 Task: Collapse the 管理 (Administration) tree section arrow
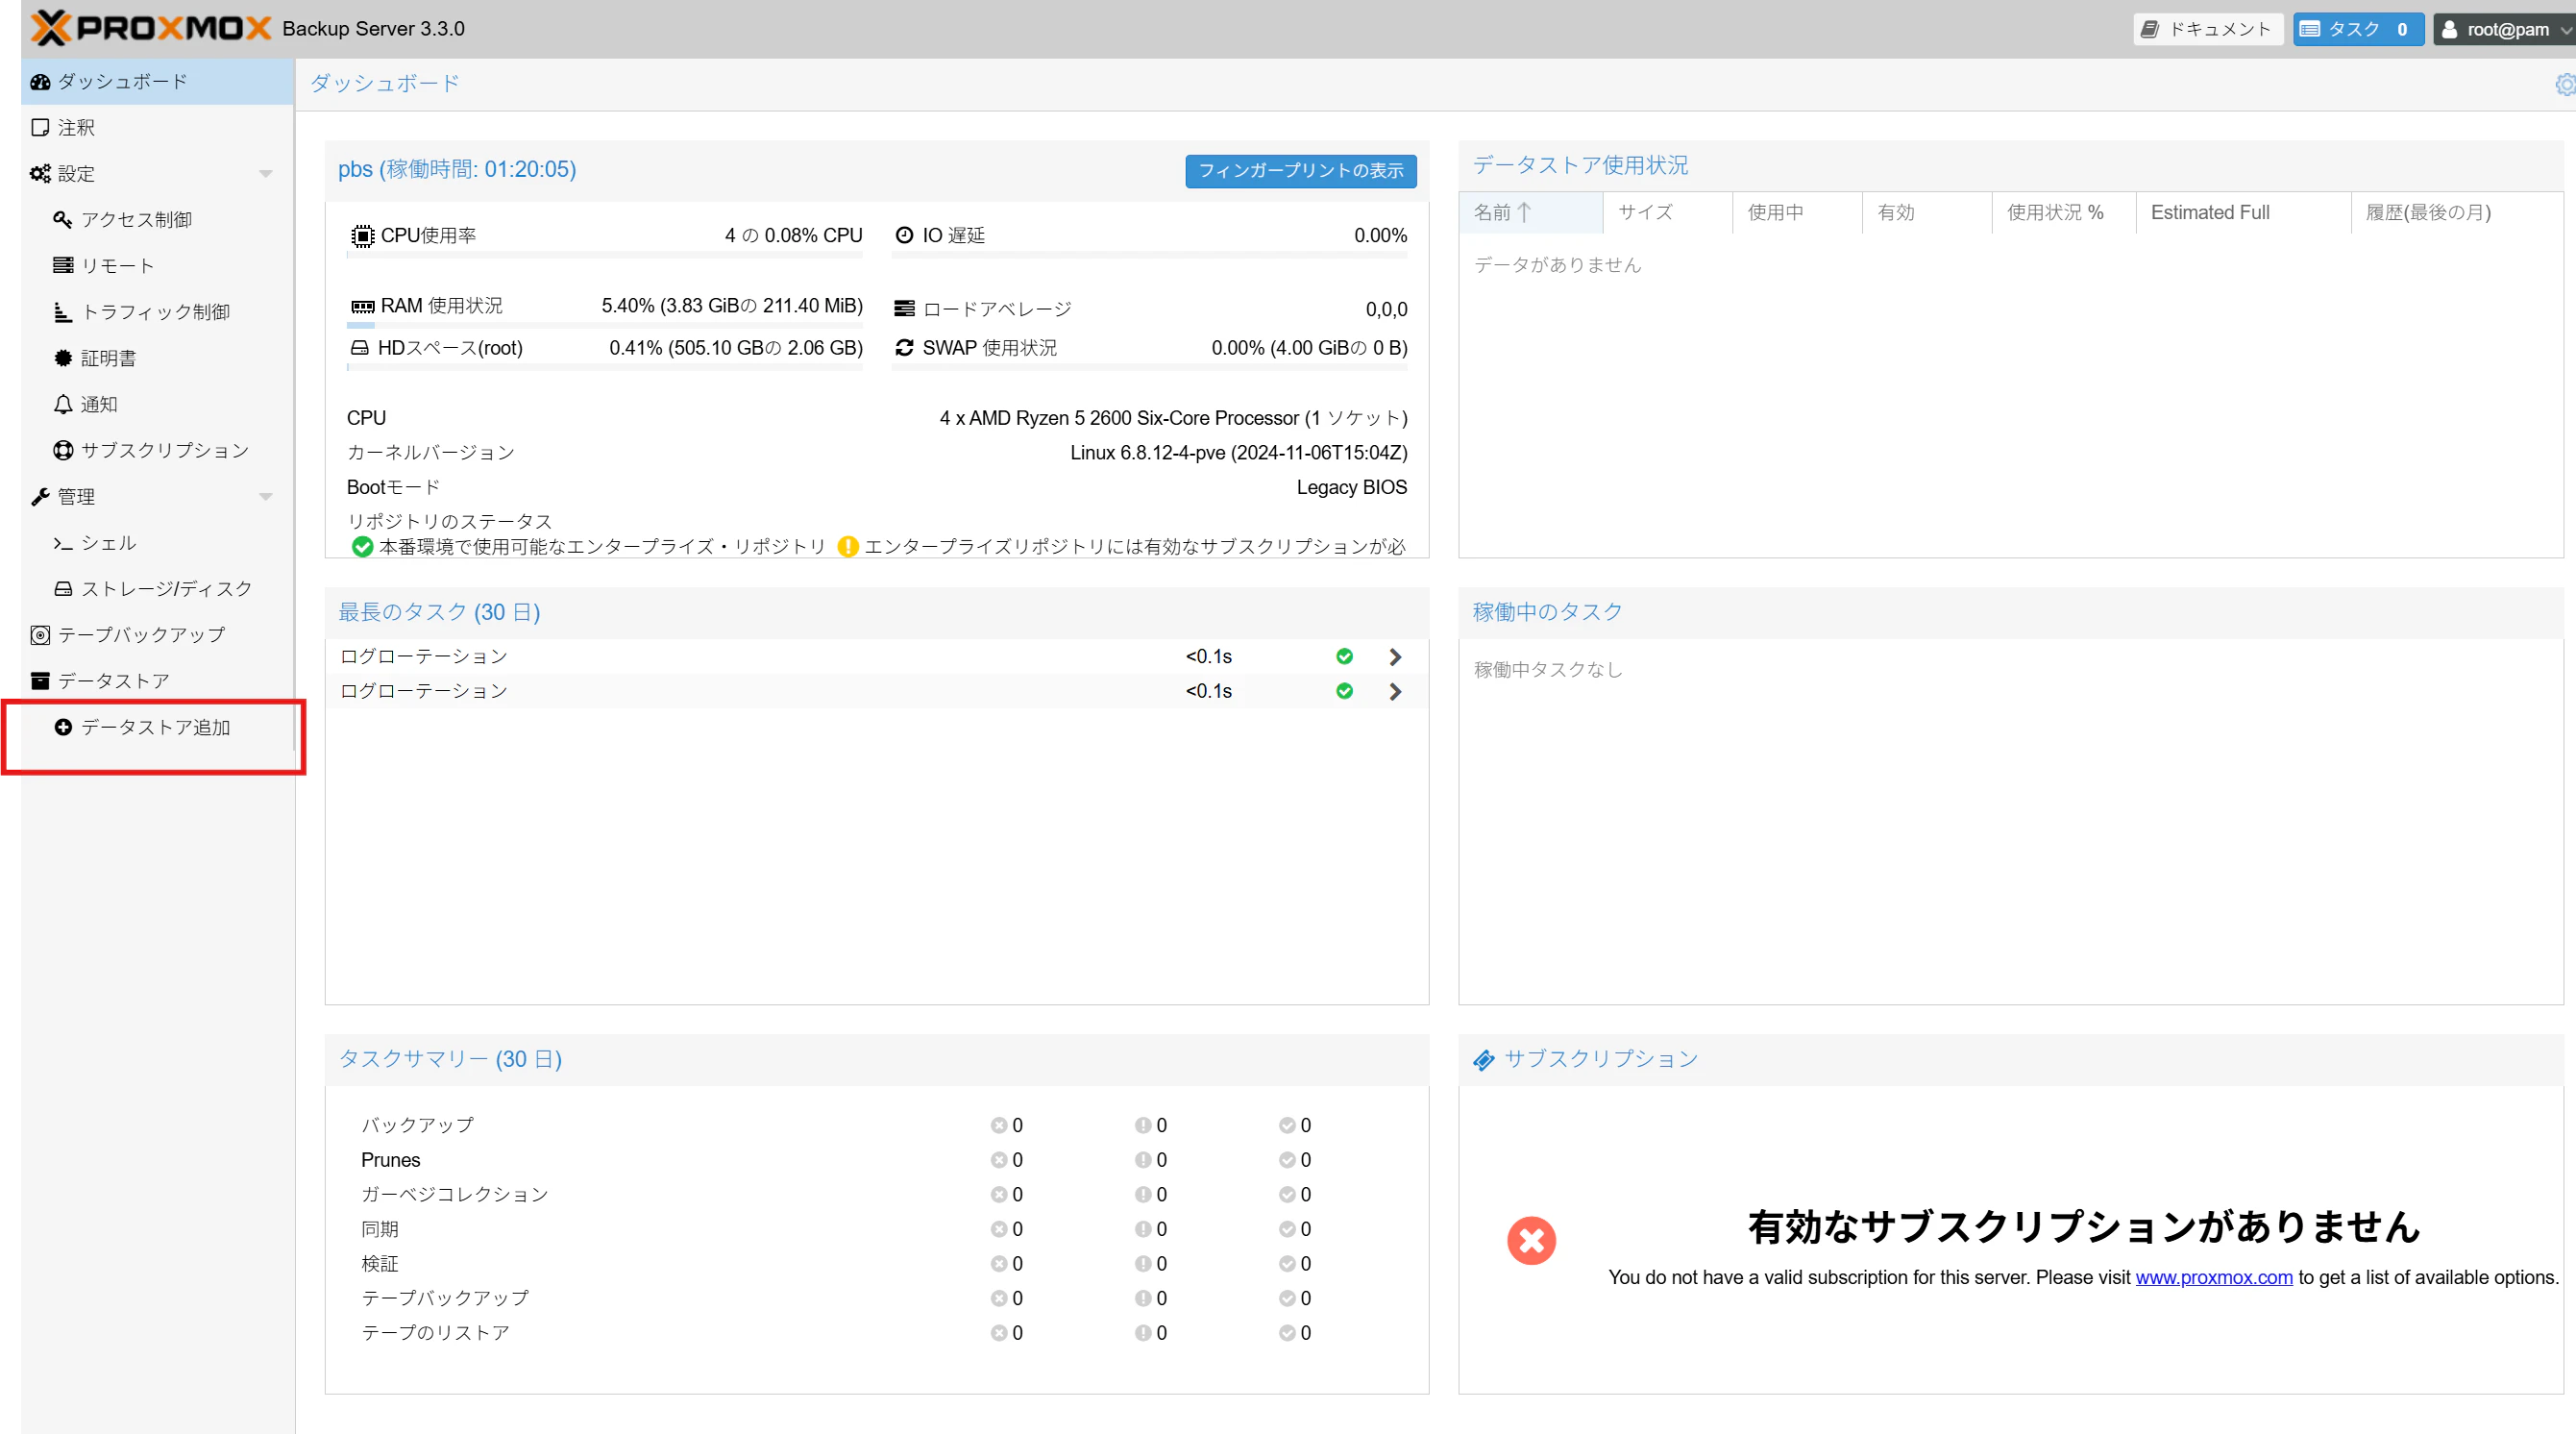(x=266, y=497)
